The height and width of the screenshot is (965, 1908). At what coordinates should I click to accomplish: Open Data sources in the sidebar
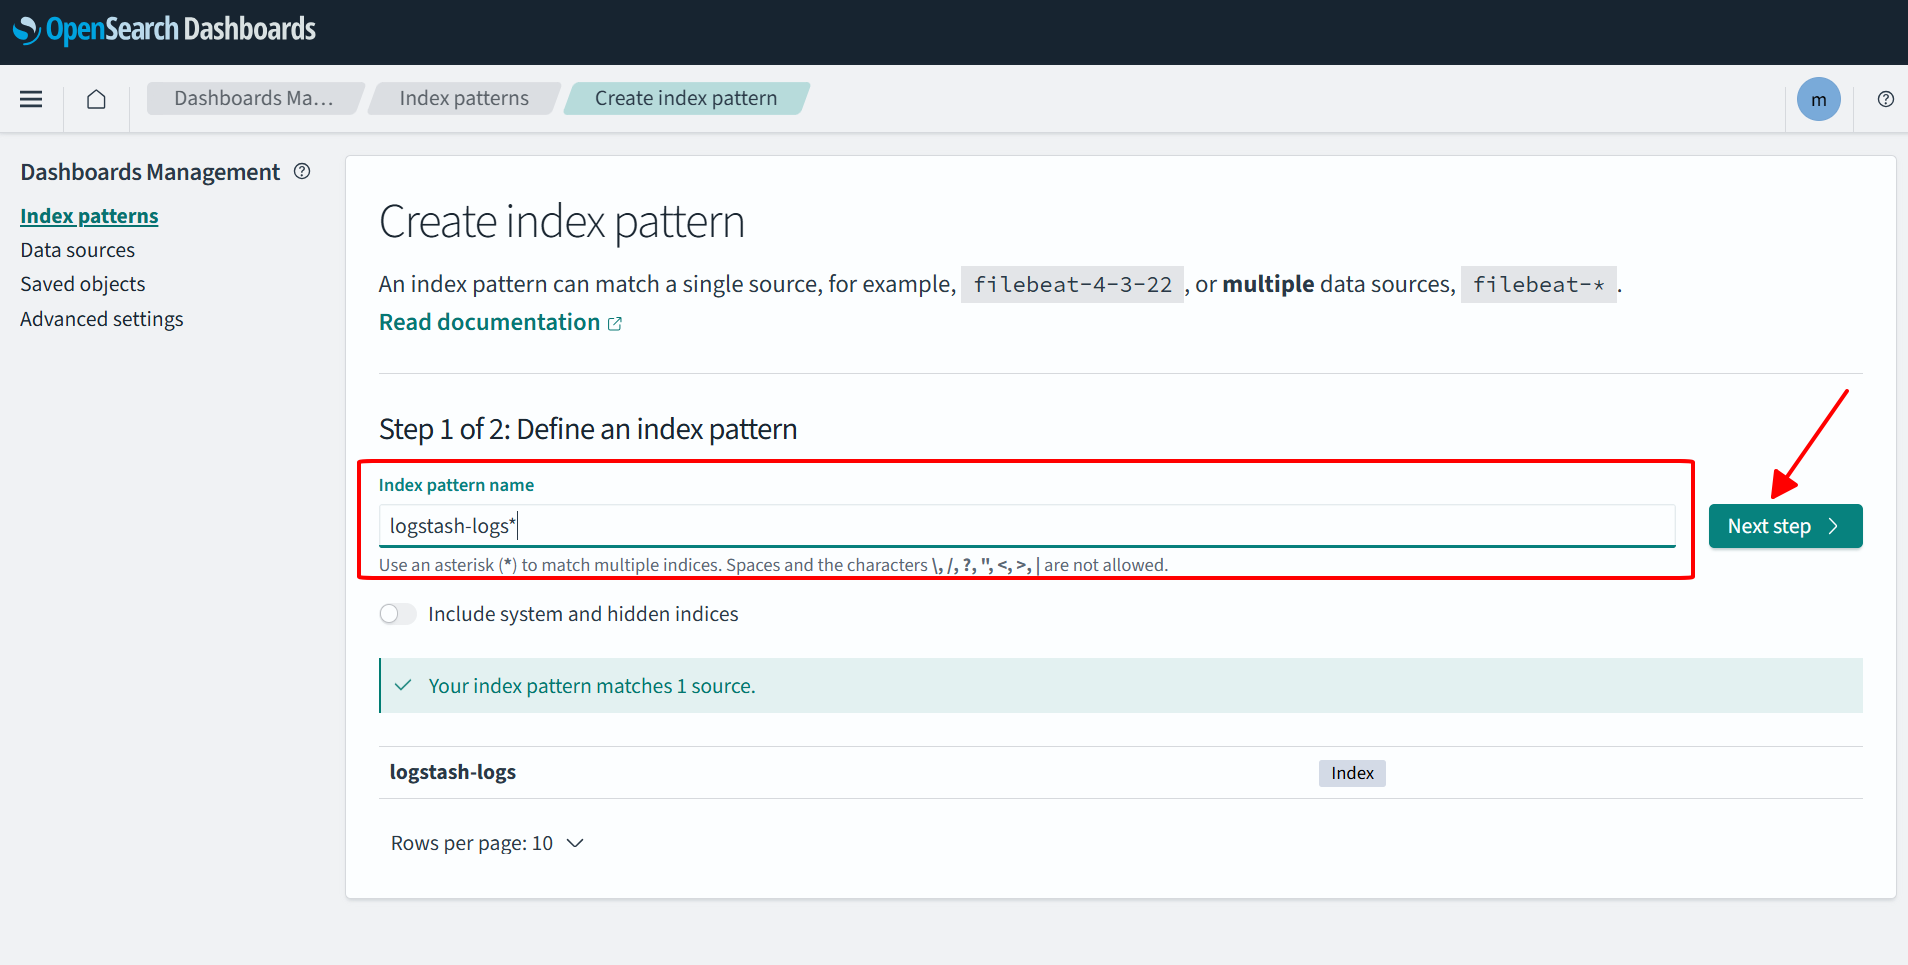(77, 250)
